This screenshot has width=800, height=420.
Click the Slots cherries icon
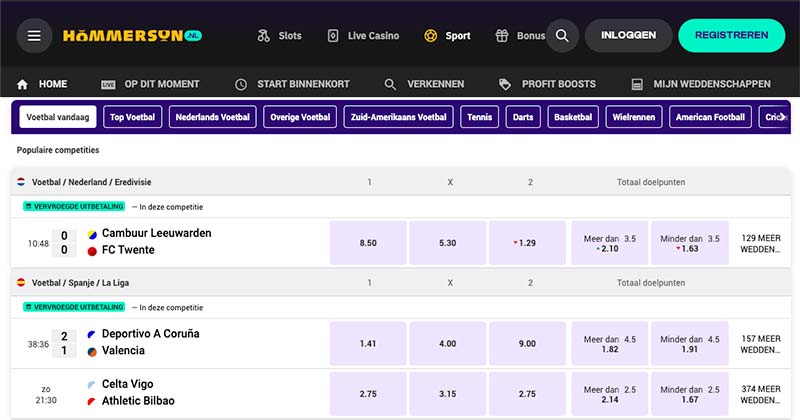click(263, 36)
